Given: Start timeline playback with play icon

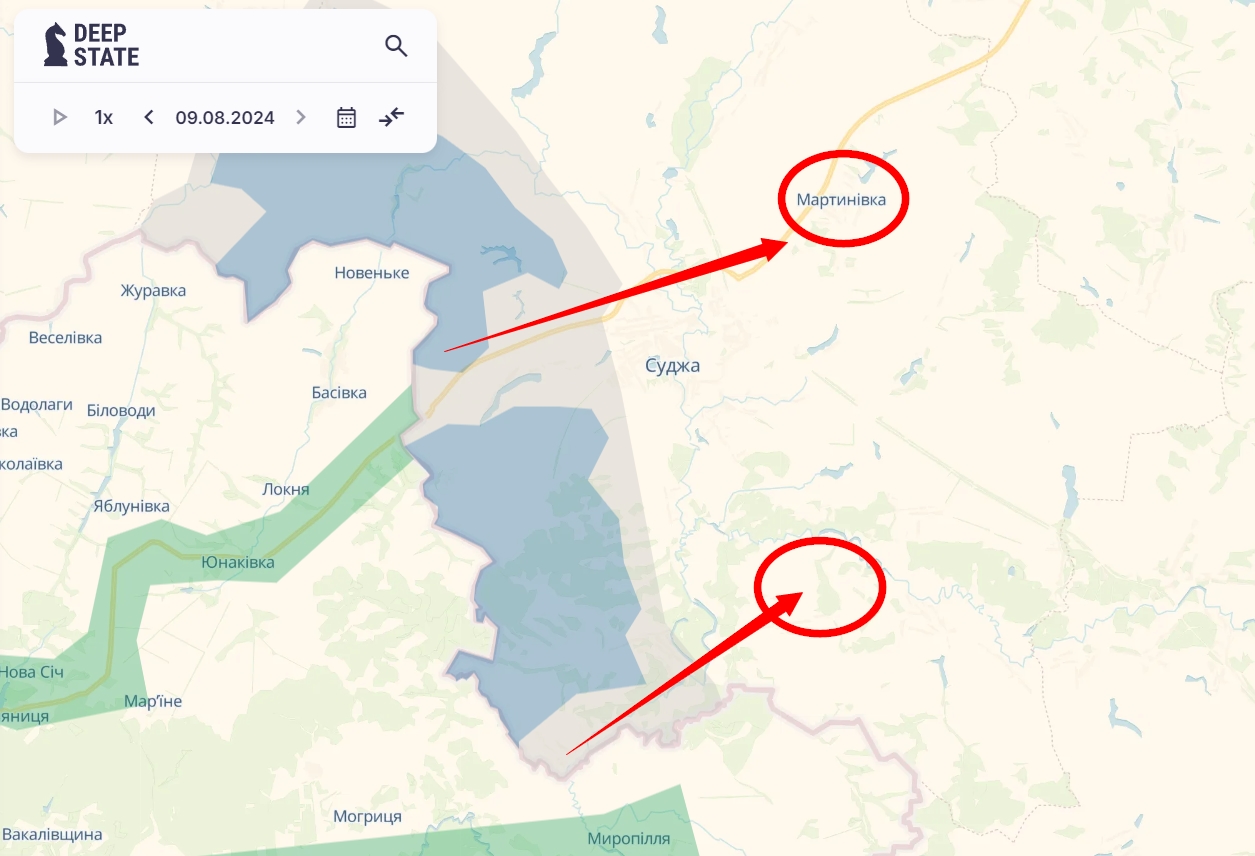Looking at the screenshot, I should [60, 117].
